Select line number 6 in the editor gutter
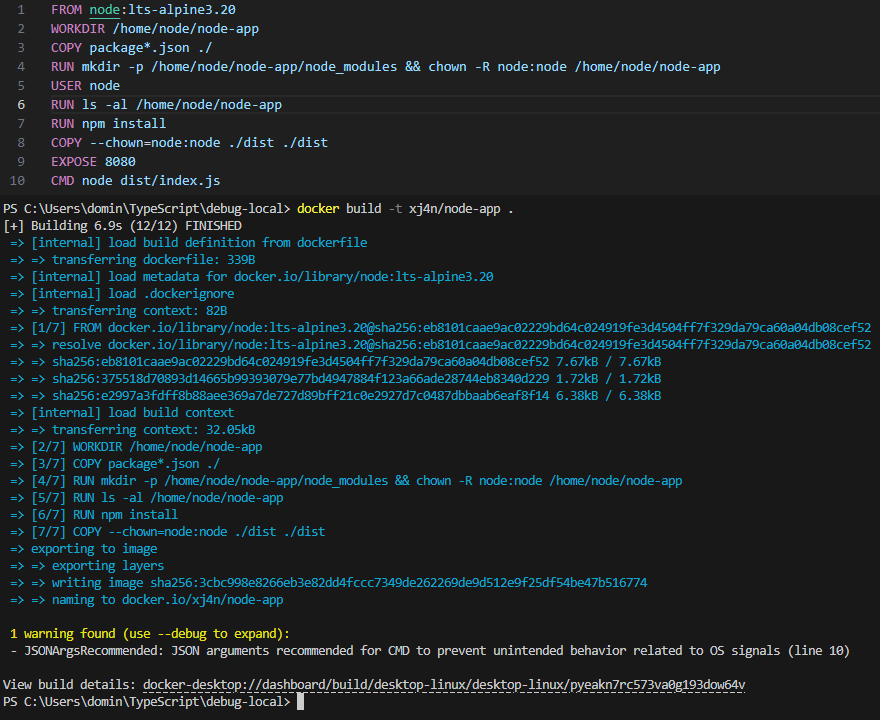The width and height of the screenshot is (880, 720). [21, 105]
